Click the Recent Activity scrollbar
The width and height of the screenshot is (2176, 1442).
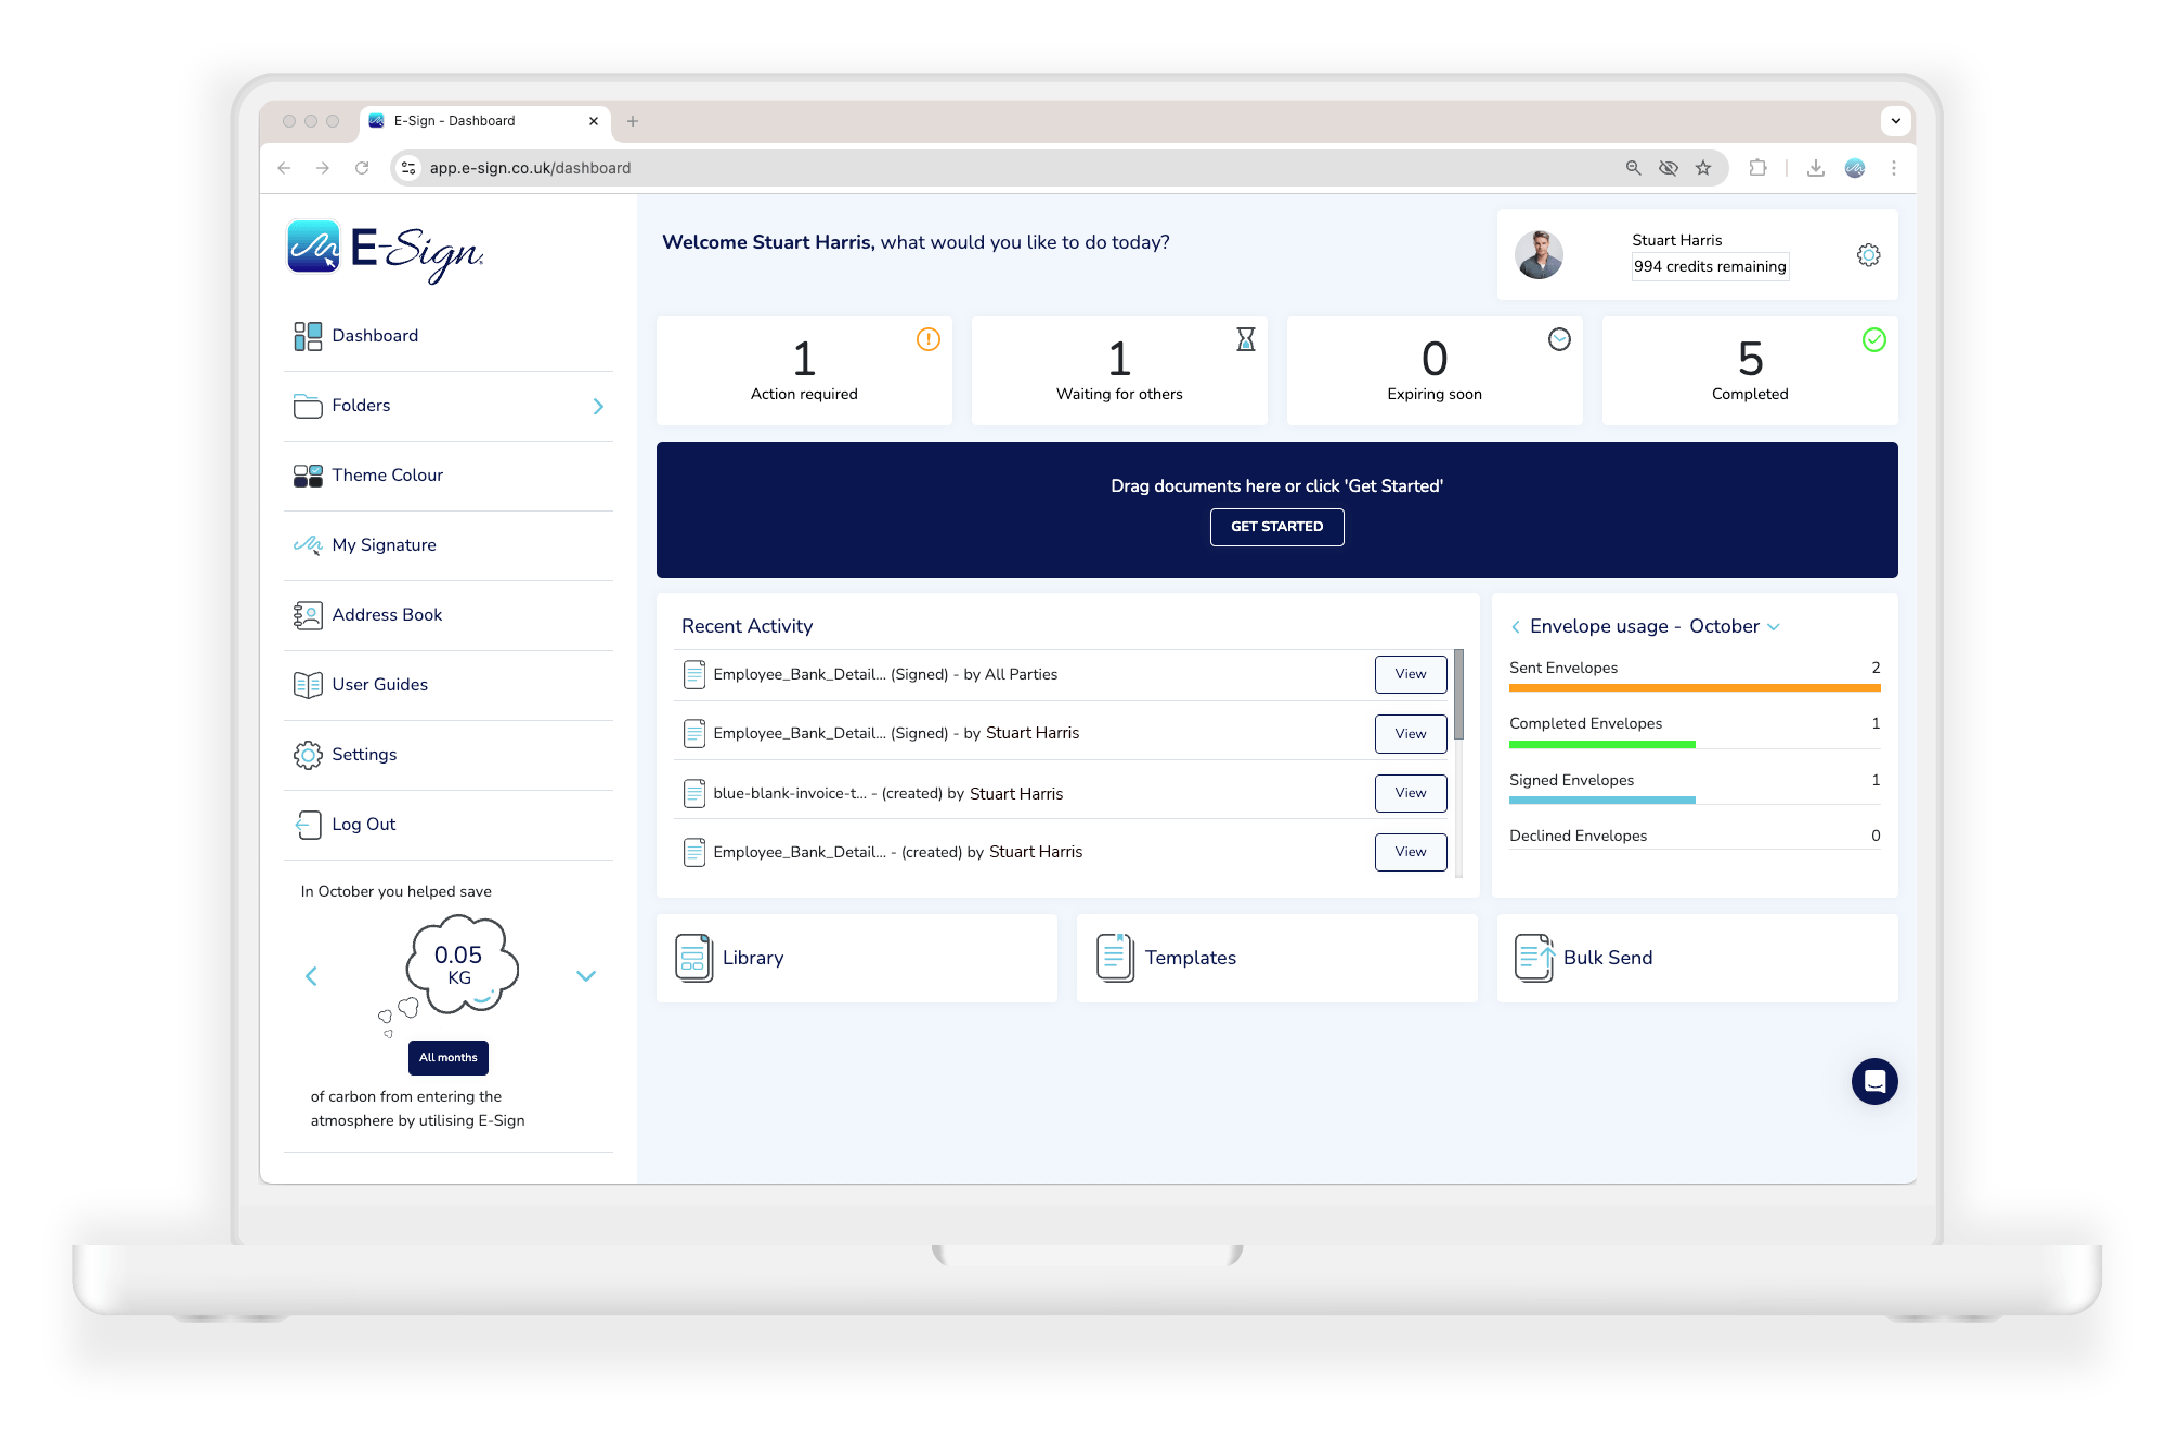click(x=1459, y=695)
